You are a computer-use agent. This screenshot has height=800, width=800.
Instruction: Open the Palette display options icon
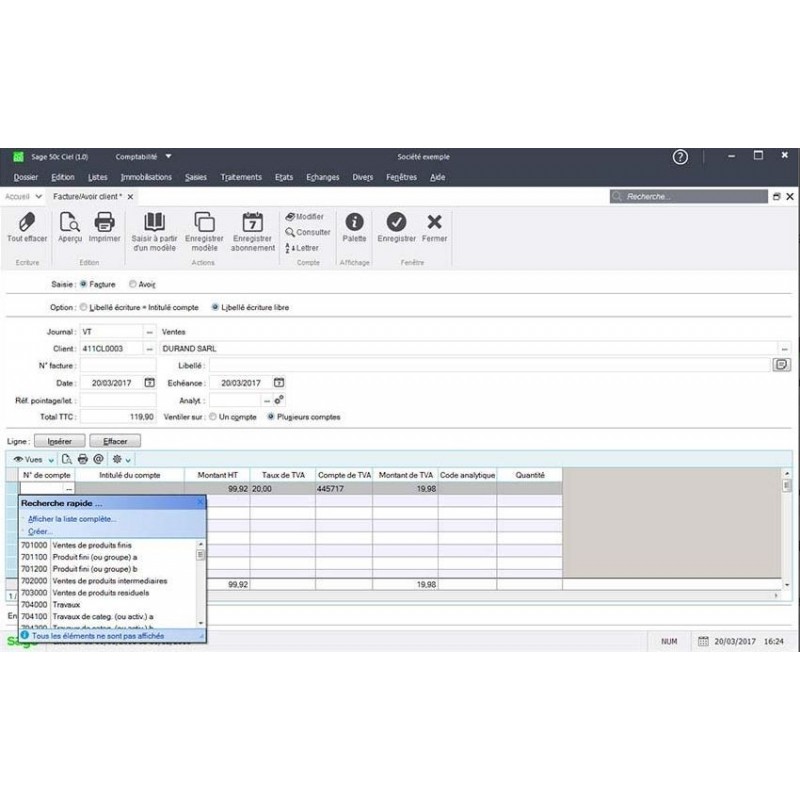[x=353, y=224]
